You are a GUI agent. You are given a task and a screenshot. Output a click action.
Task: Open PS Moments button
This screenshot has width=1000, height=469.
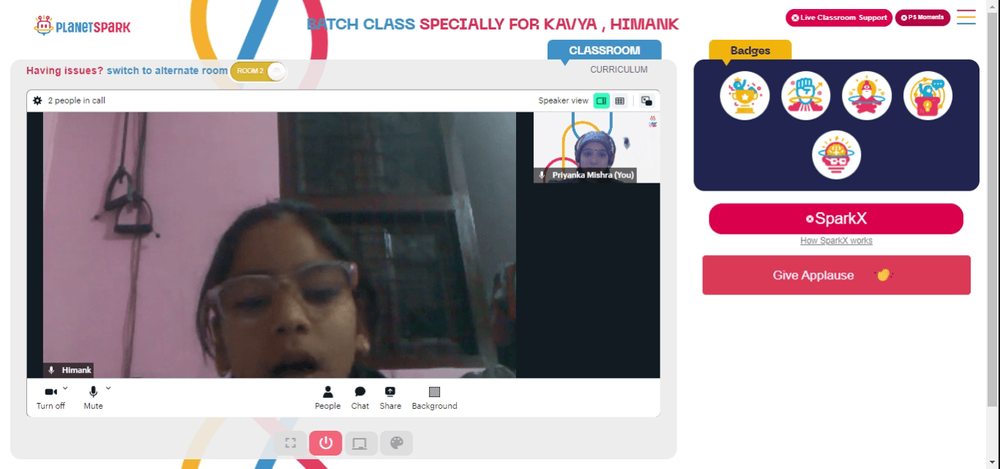(922, 18)
